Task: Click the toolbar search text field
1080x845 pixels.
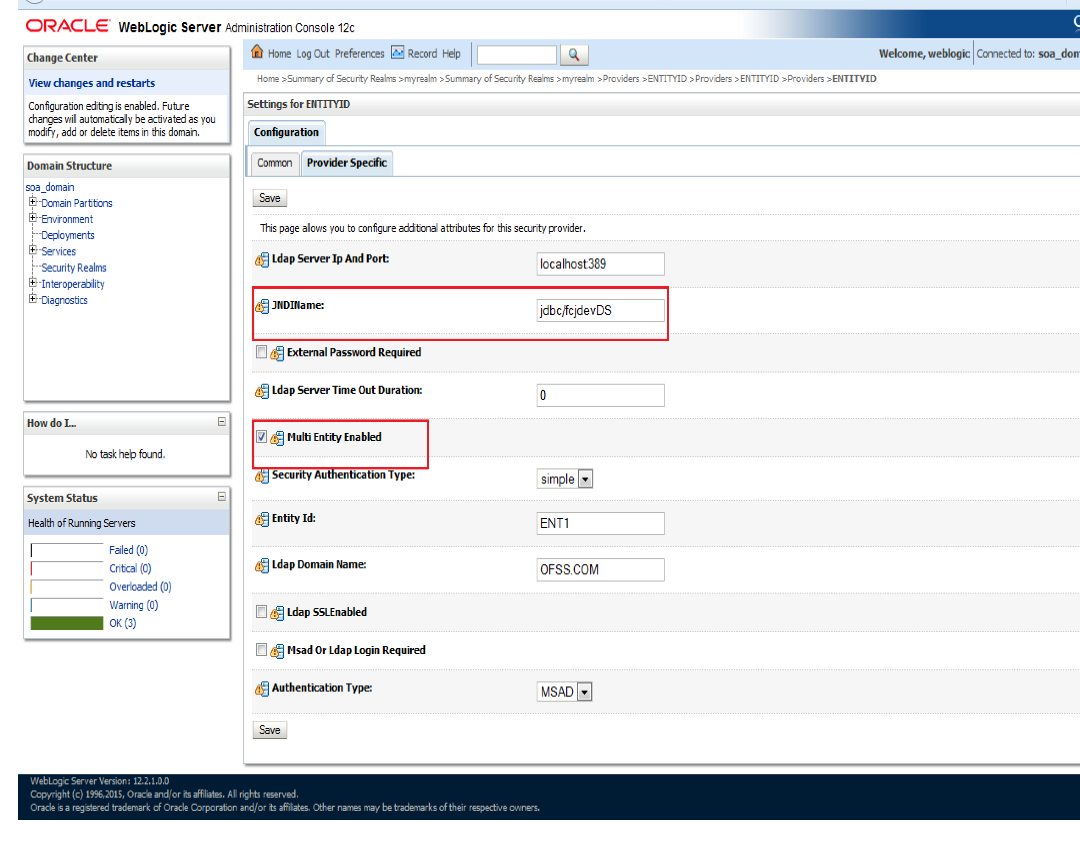Action: 517,54
